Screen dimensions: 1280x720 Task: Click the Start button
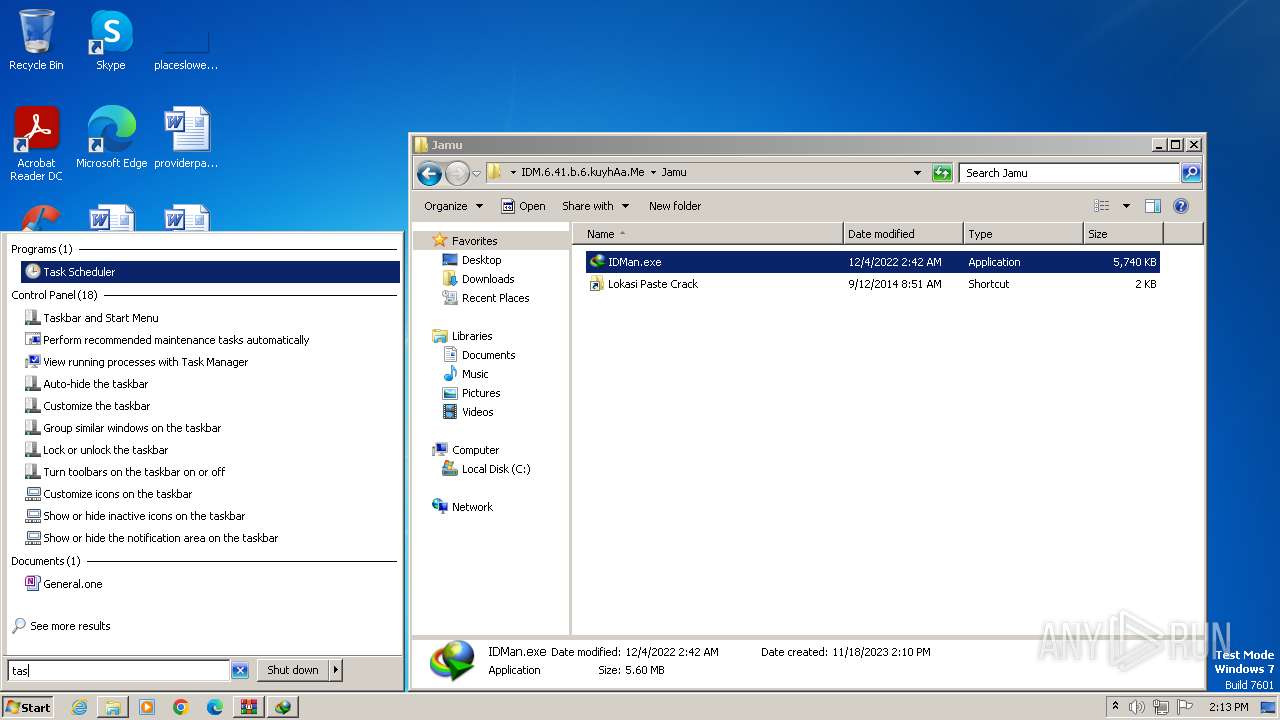pyautogui.click(x=28, y=707)
